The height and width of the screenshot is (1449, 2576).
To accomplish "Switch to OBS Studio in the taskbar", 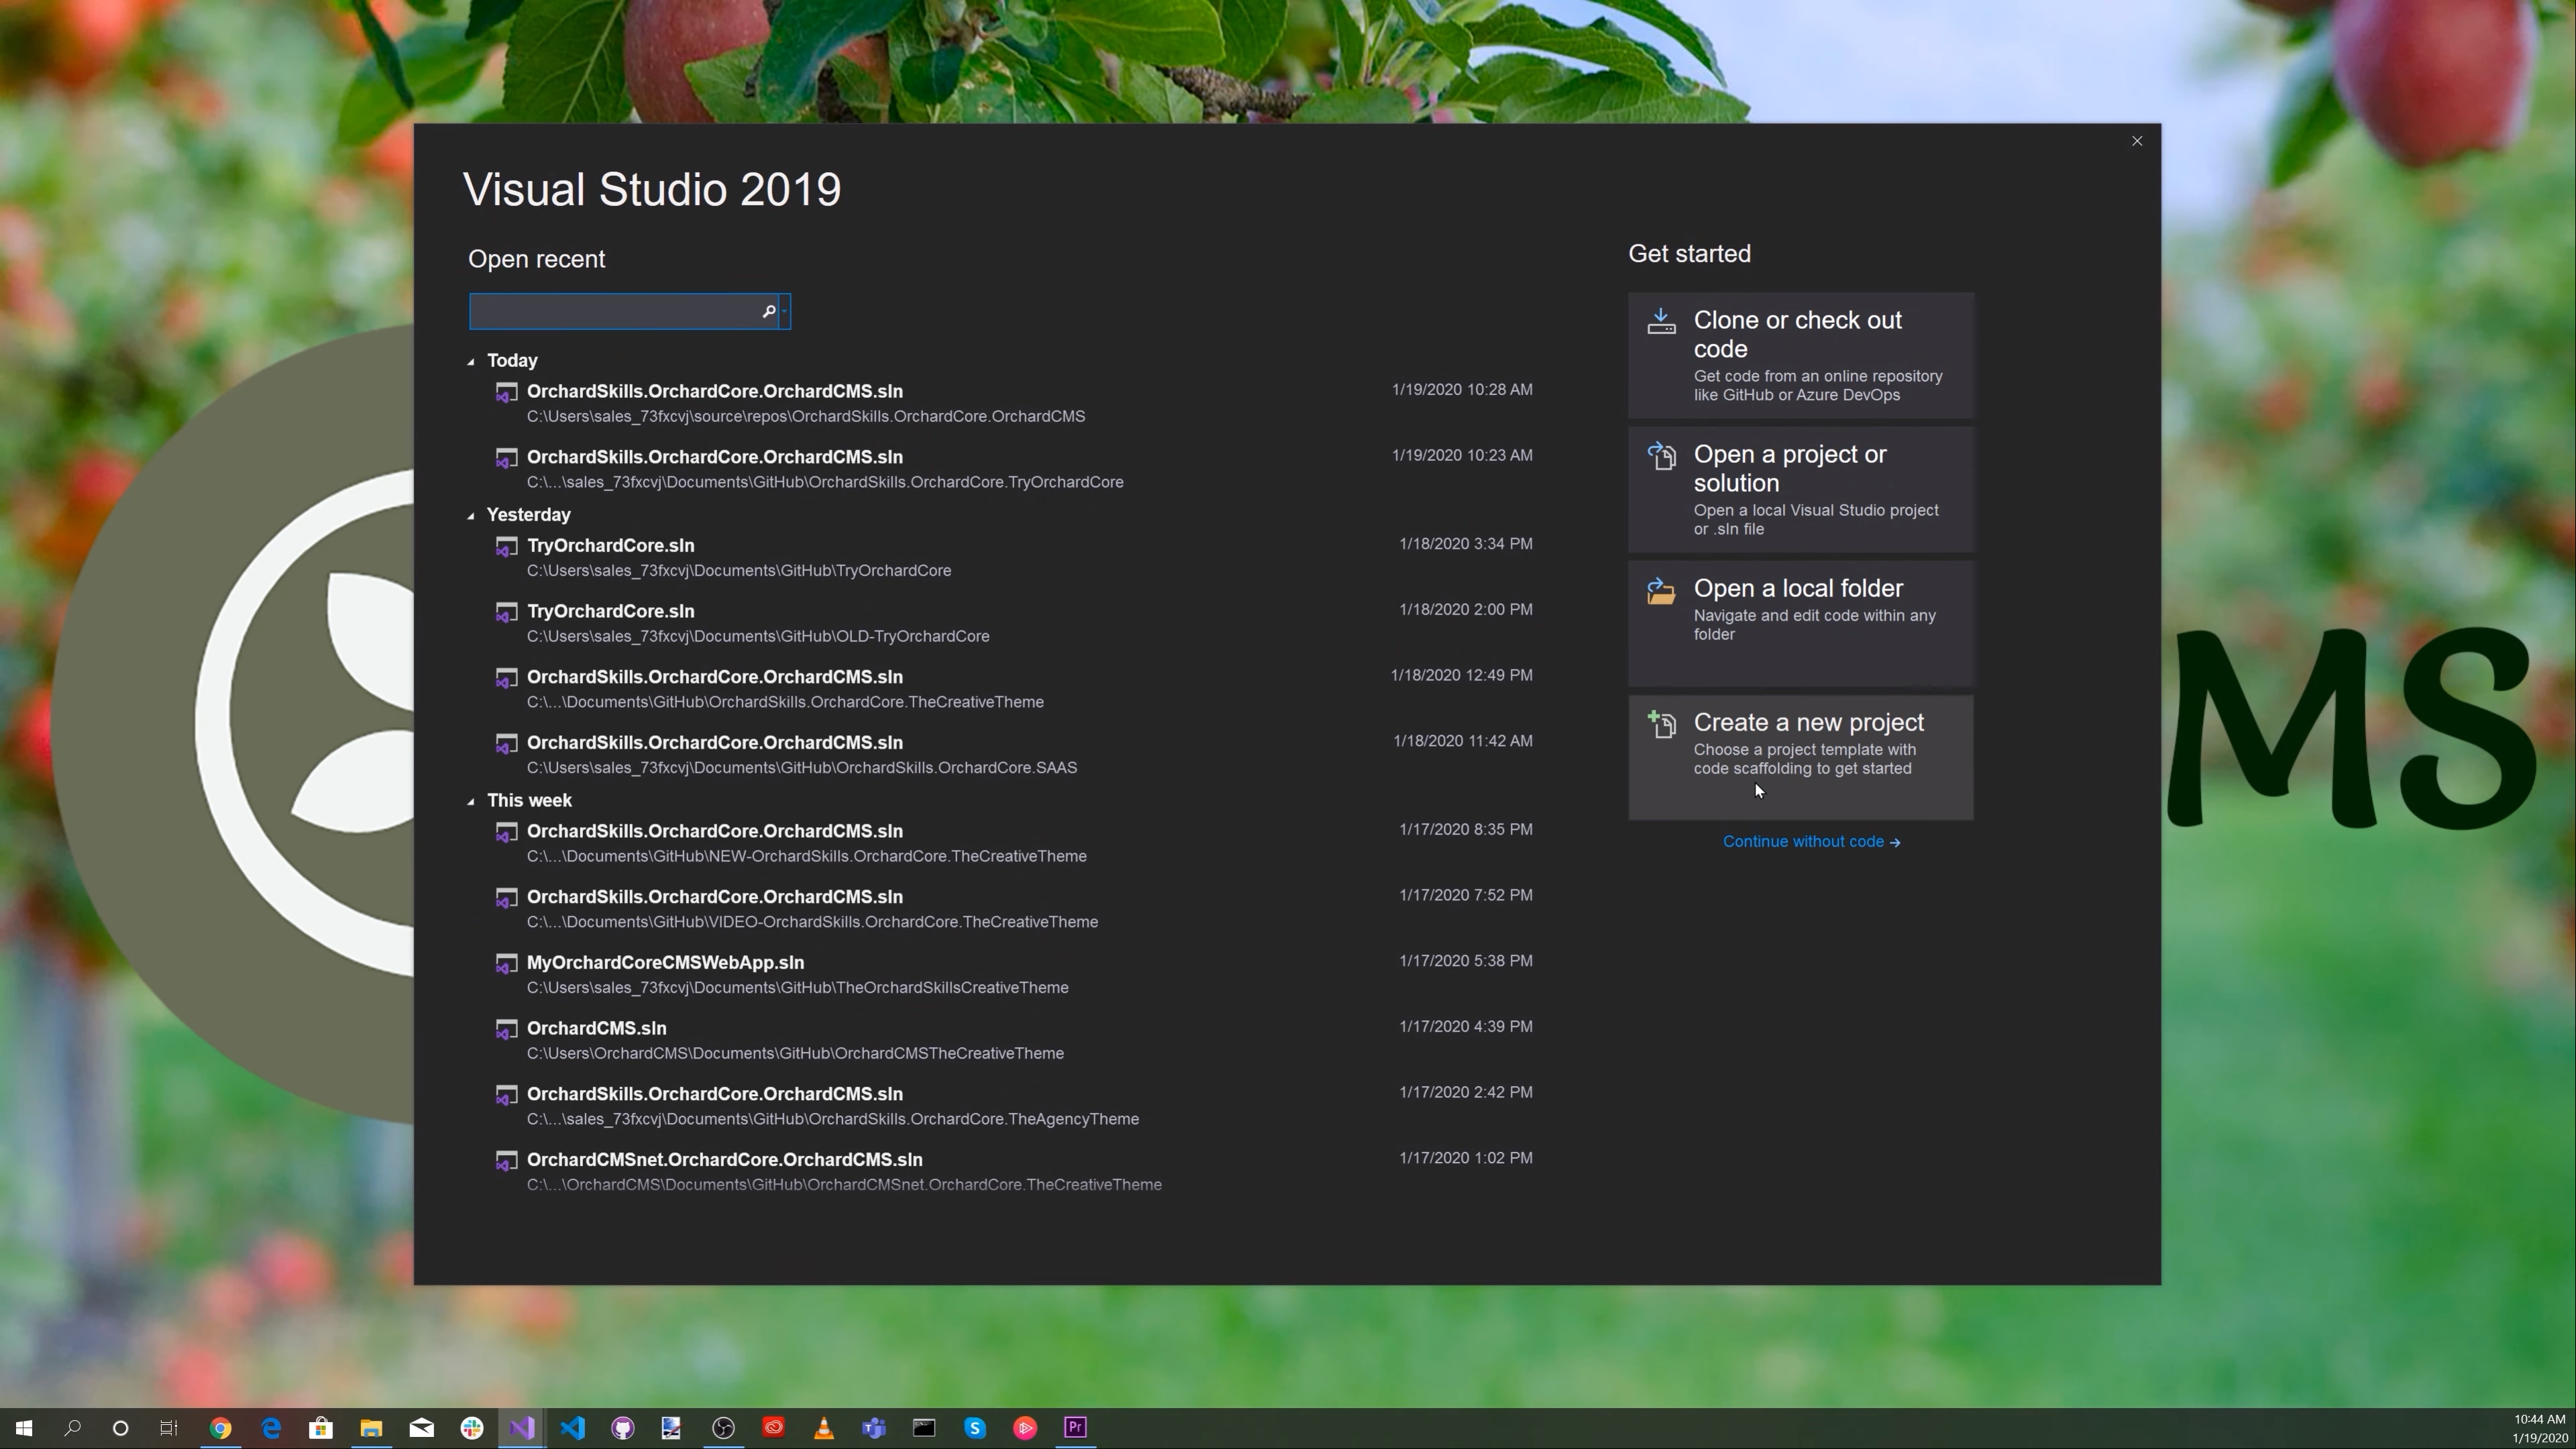I will (x=723, y=1428).
